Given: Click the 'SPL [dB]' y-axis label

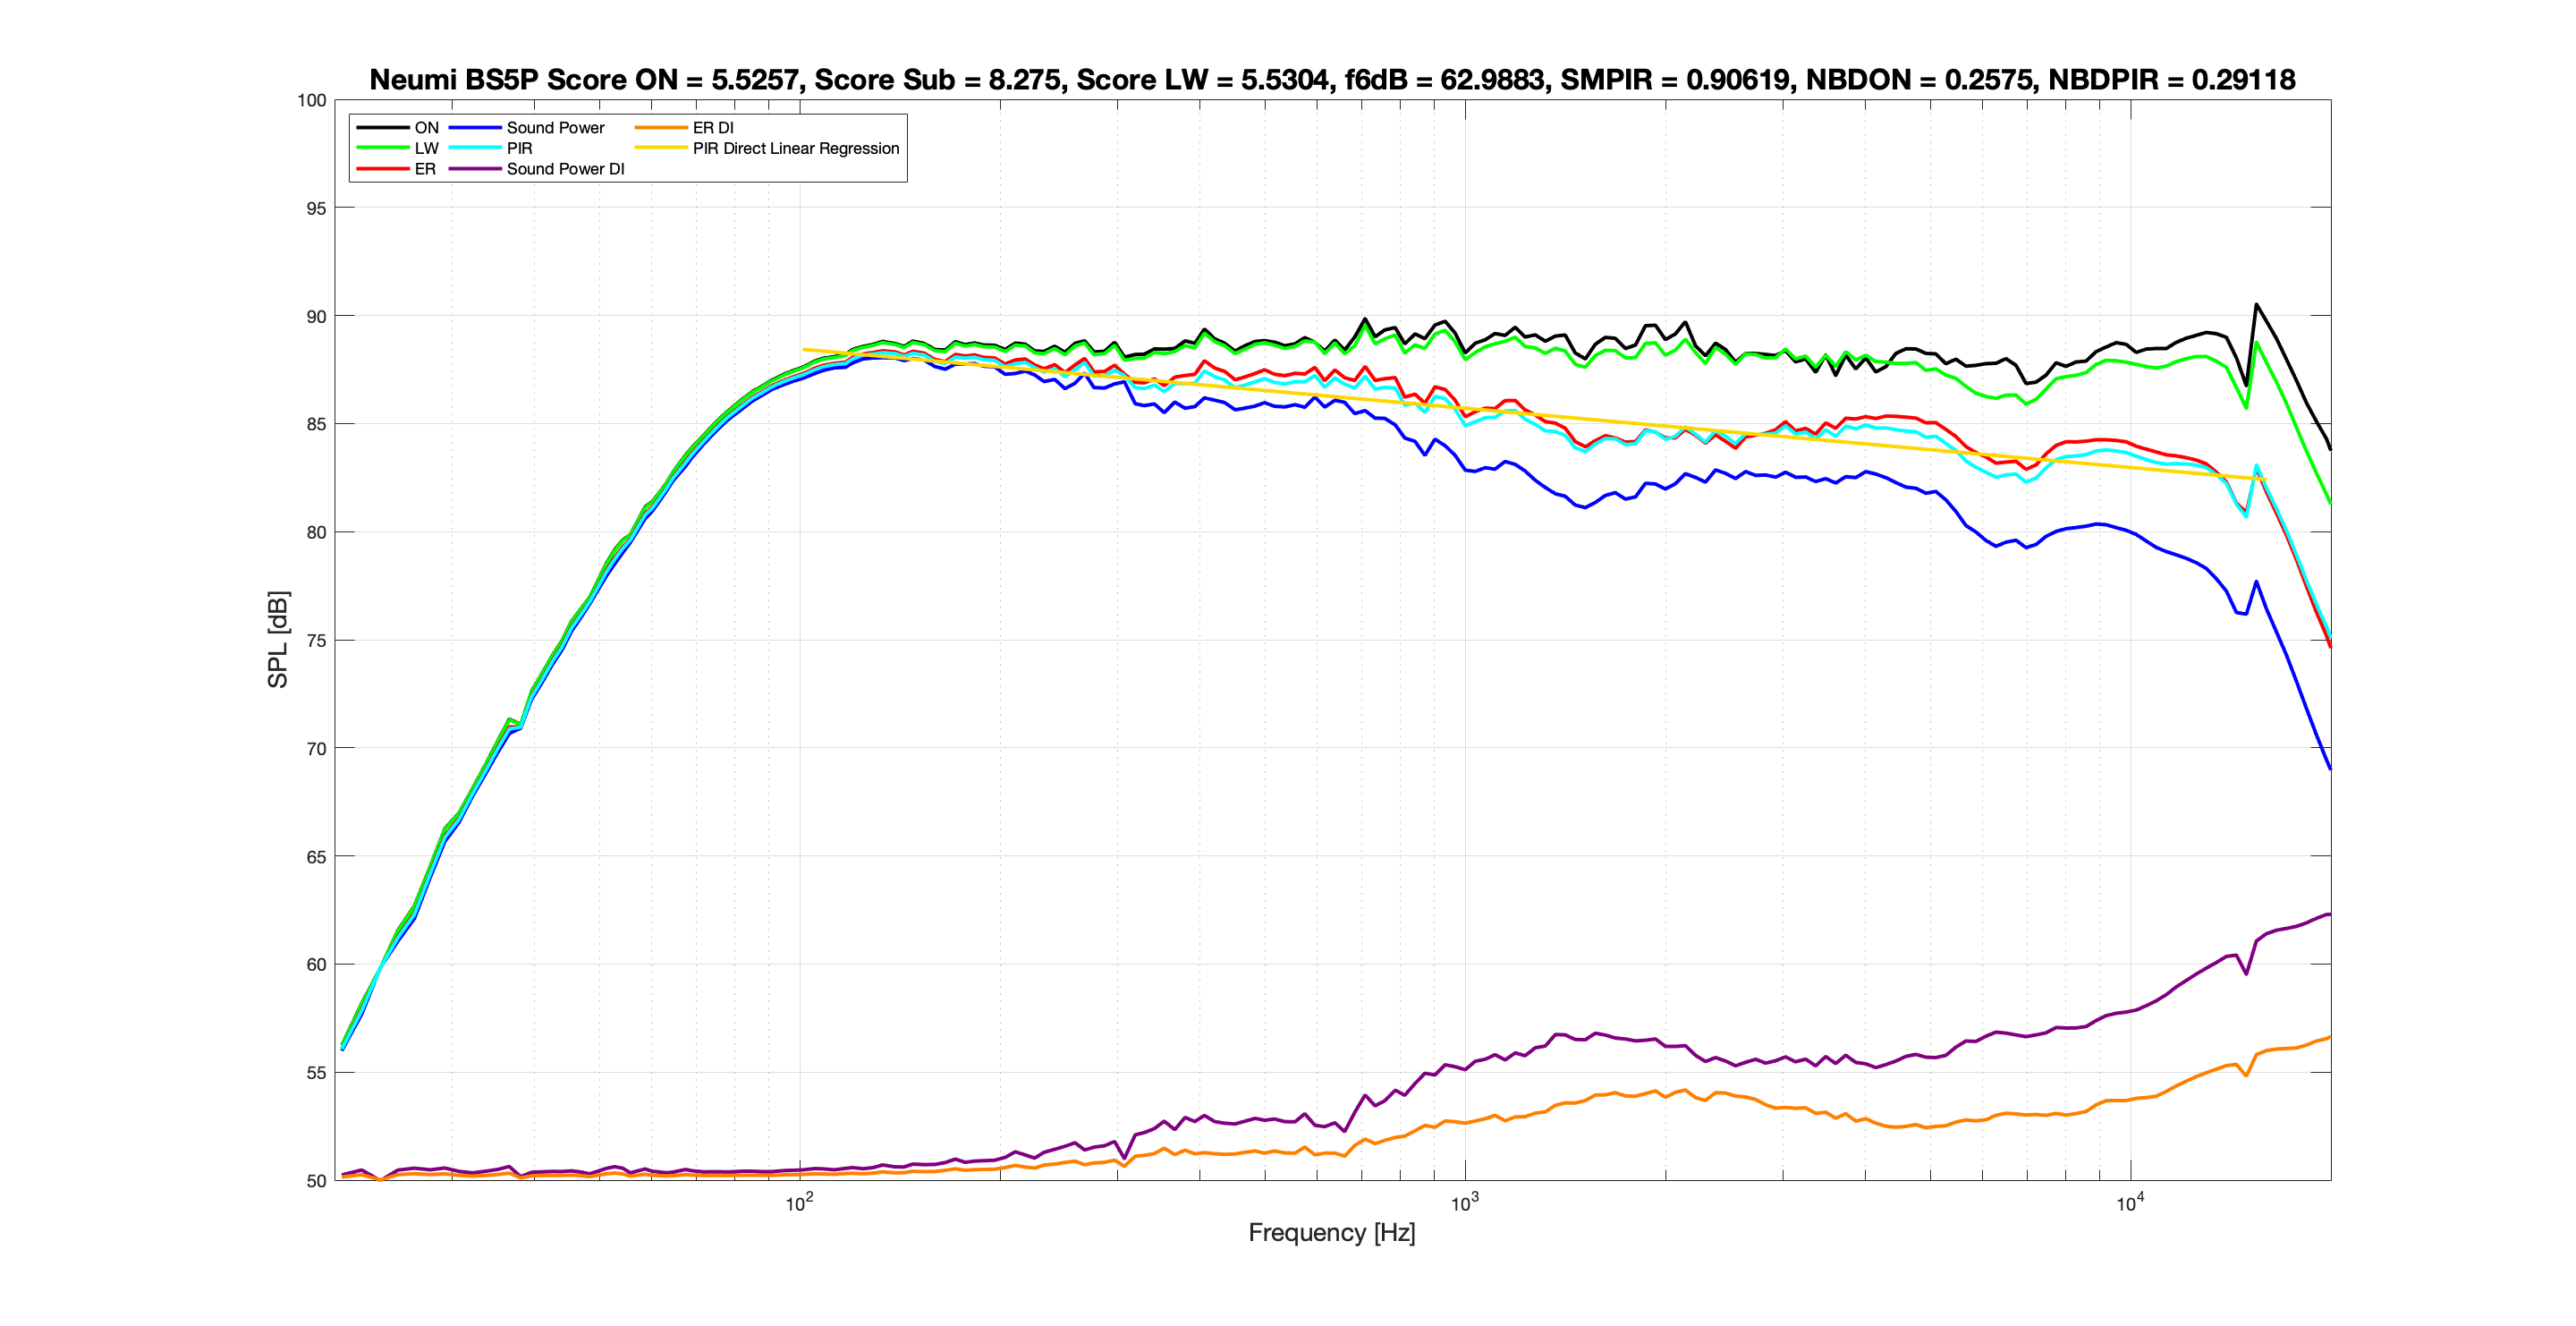Looking at the screenshot, I should coord(278,639).
